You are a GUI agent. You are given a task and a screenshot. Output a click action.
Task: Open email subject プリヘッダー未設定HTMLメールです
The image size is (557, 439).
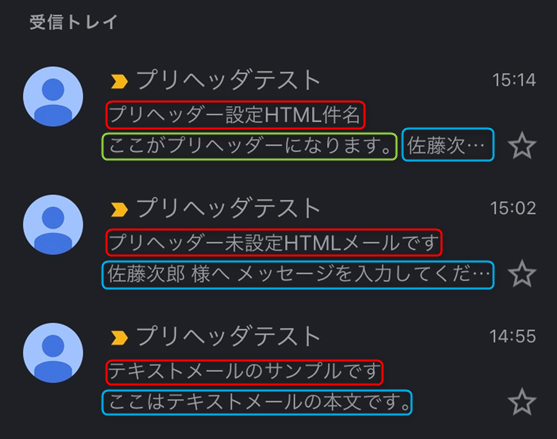click(274, 243)
